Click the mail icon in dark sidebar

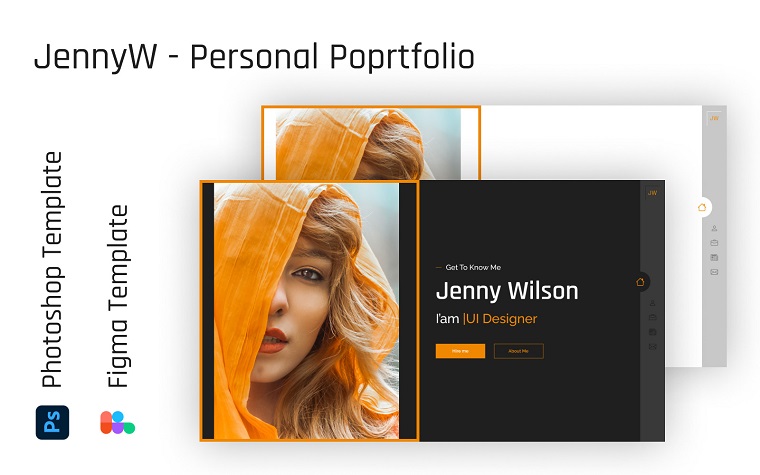coord(652,347)
